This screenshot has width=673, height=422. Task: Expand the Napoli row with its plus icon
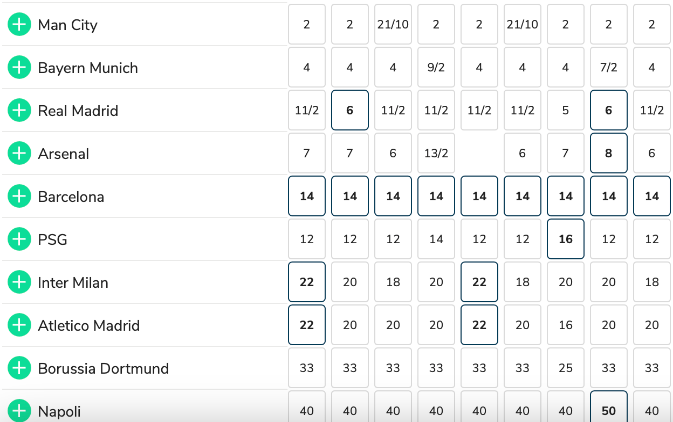(x=19, y=411)
